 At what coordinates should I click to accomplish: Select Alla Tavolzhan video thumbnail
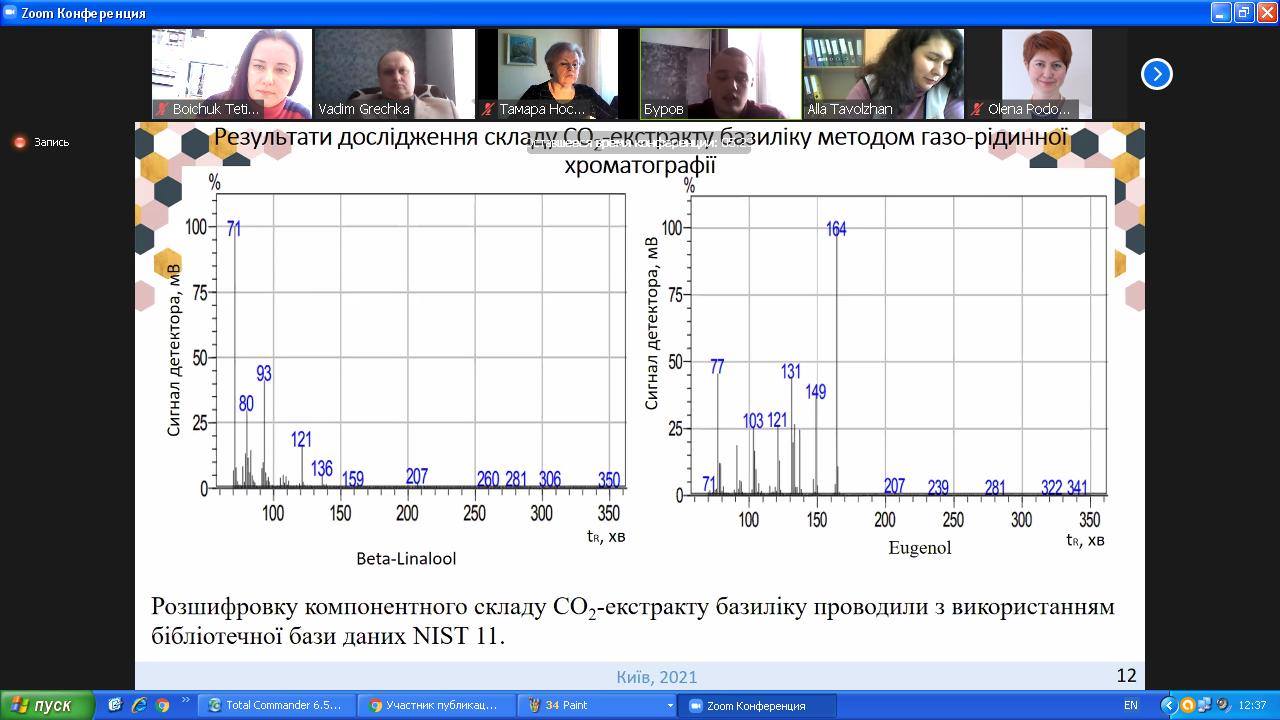[x=883, y=74]
